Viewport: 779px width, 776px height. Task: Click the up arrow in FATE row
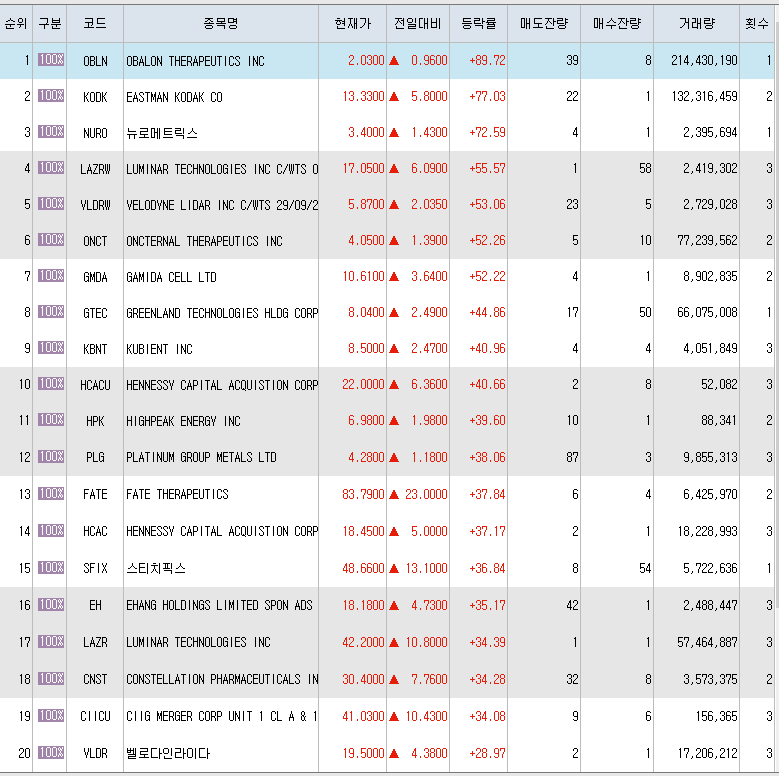(x=394, y=494)
